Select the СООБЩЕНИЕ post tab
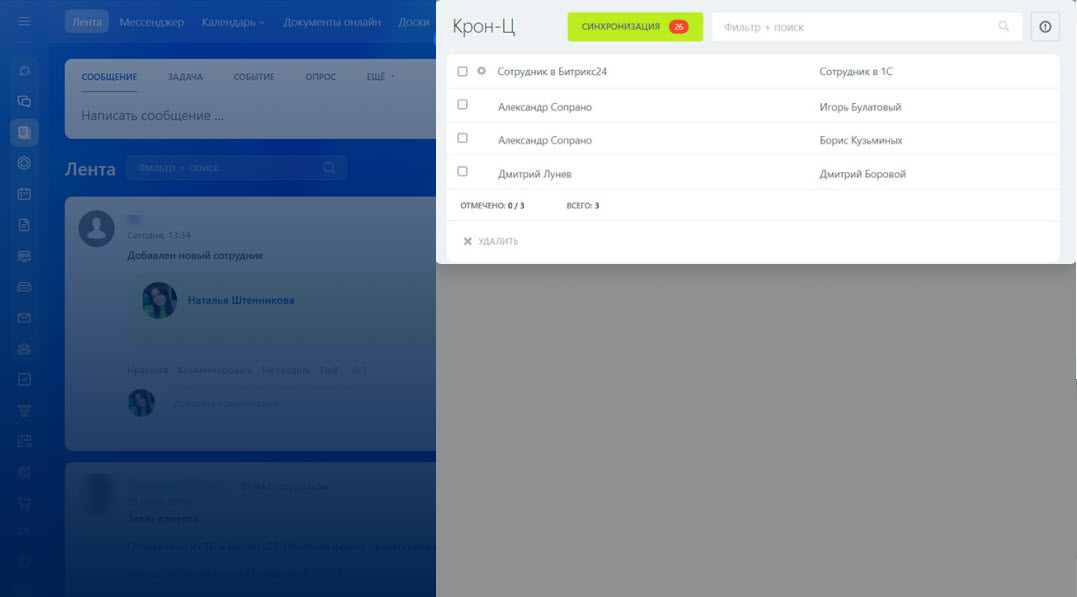The height and width of the screenshot is (597, 1077). (109, 77)
